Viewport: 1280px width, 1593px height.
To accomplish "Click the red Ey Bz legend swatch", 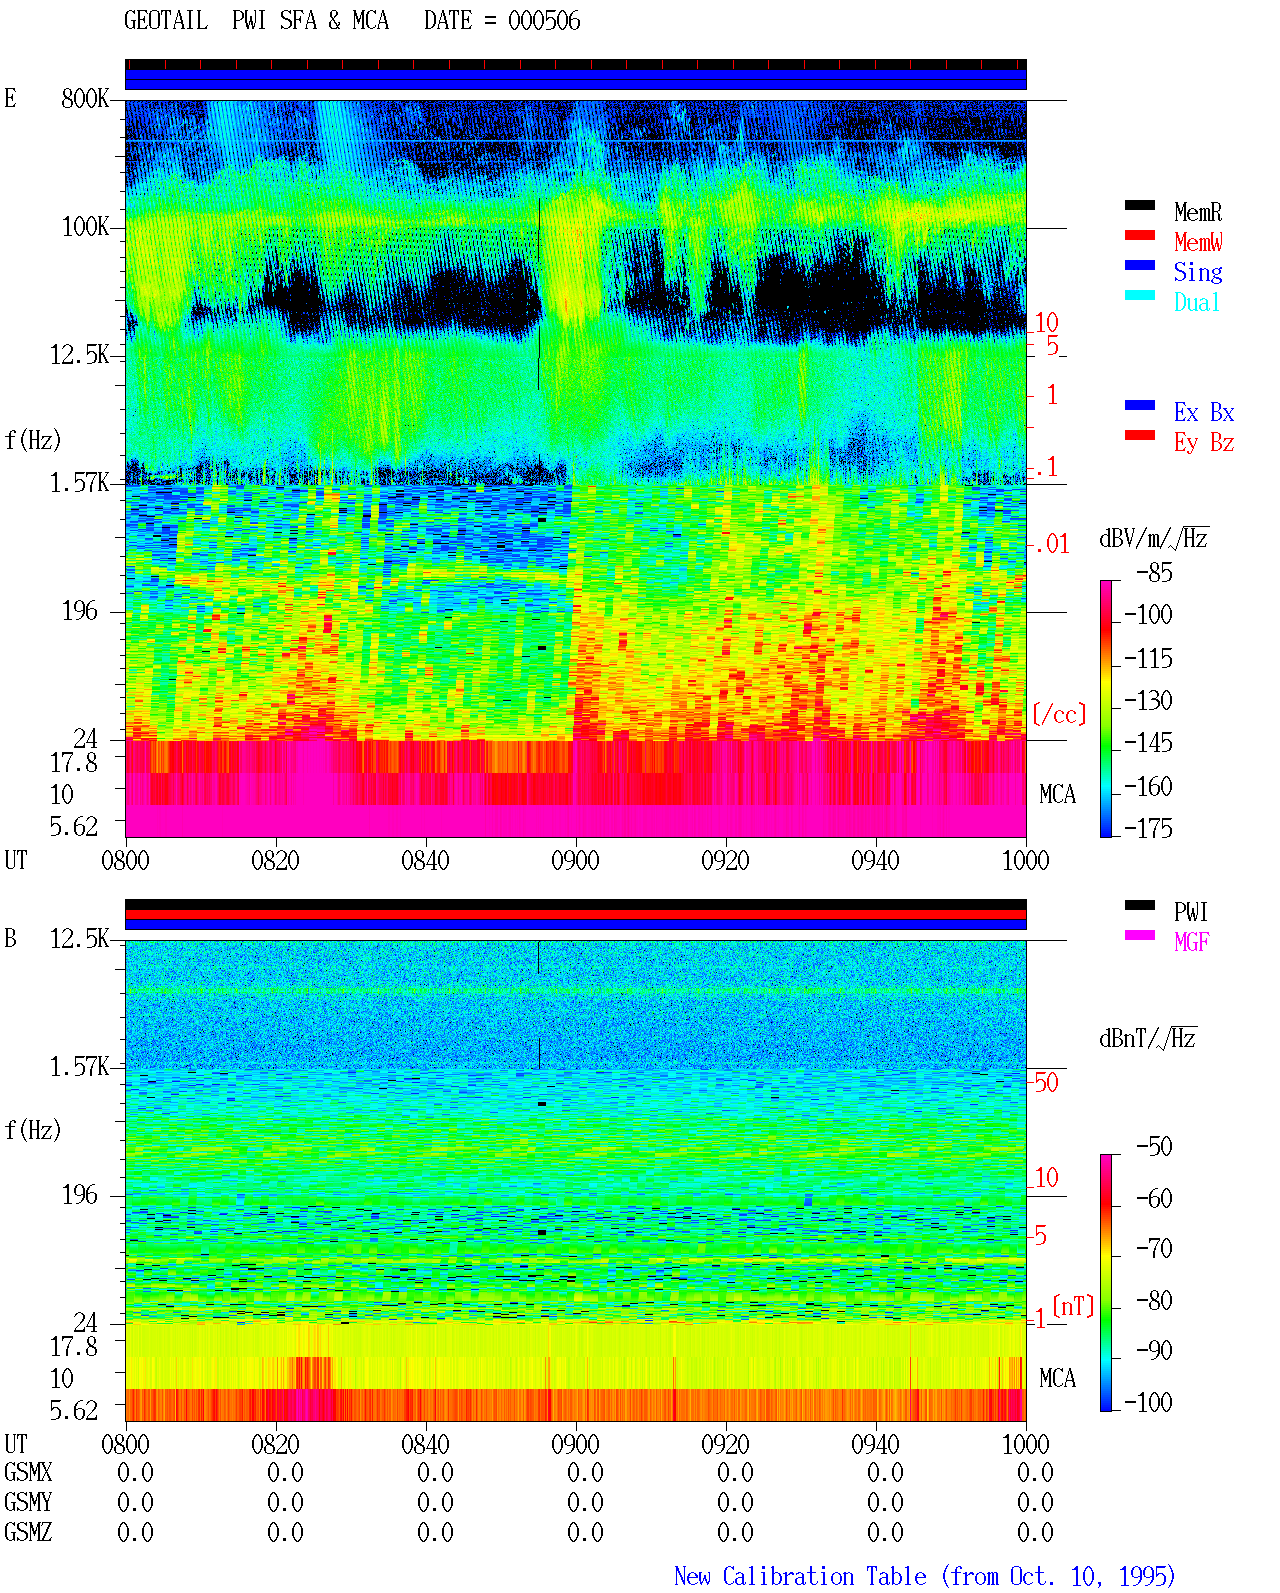I will (1140, 435).
